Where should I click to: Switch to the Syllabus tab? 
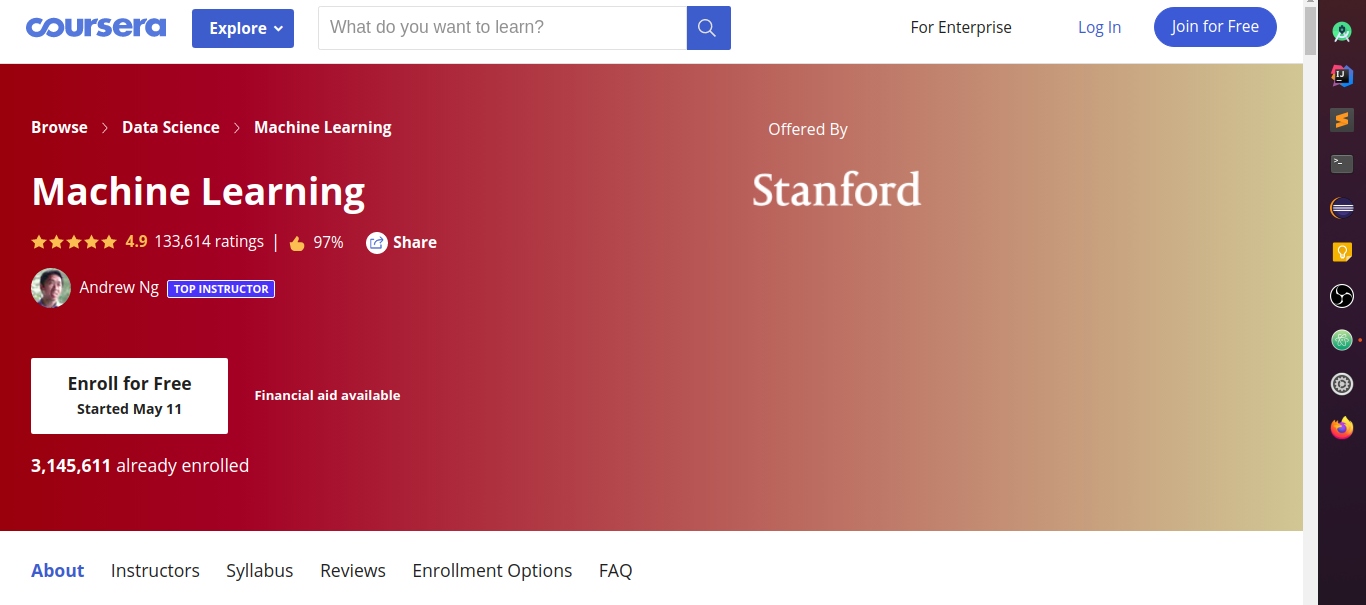click(260, 571)
